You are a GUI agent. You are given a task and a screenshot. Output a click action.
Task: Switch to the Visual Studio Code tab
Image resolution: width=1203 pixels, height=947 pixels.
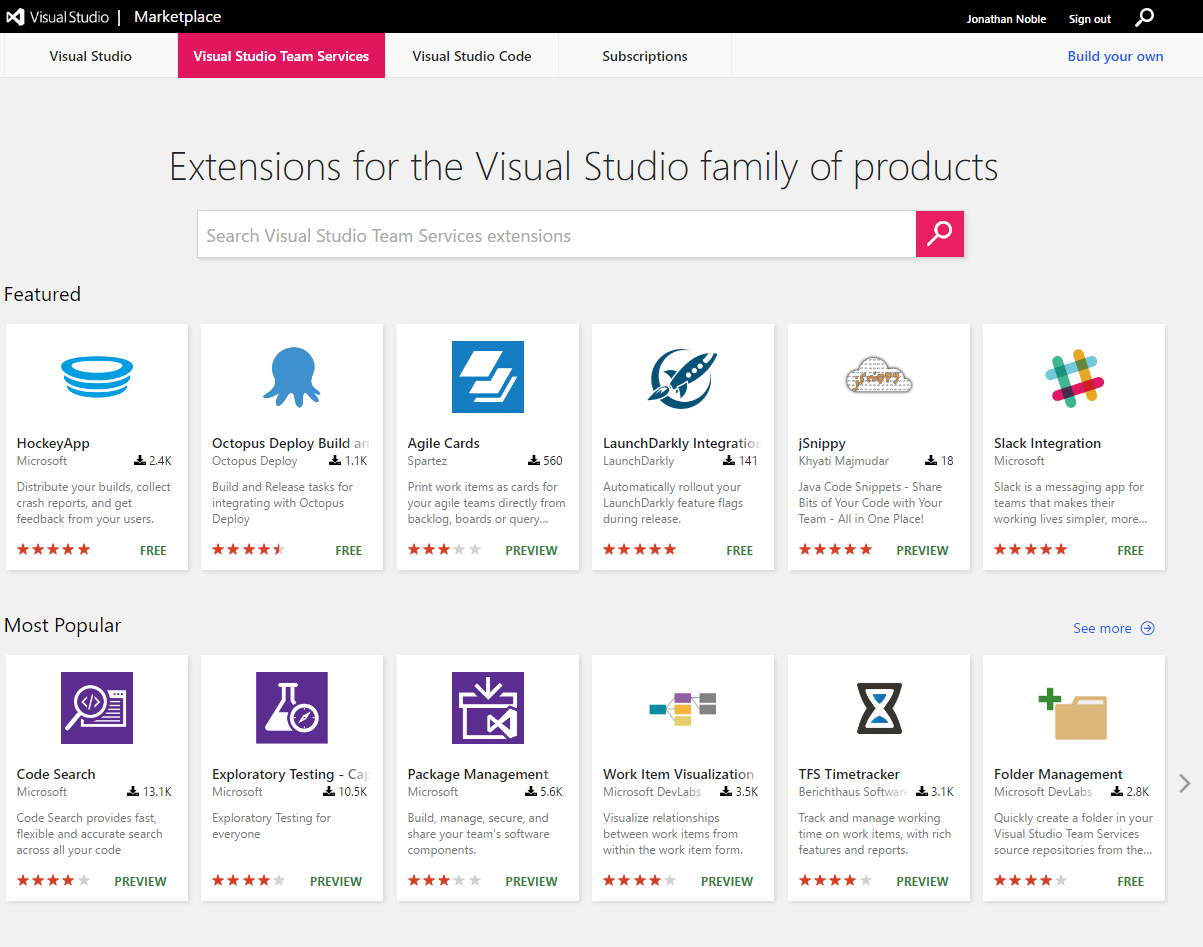coord(472,56)
